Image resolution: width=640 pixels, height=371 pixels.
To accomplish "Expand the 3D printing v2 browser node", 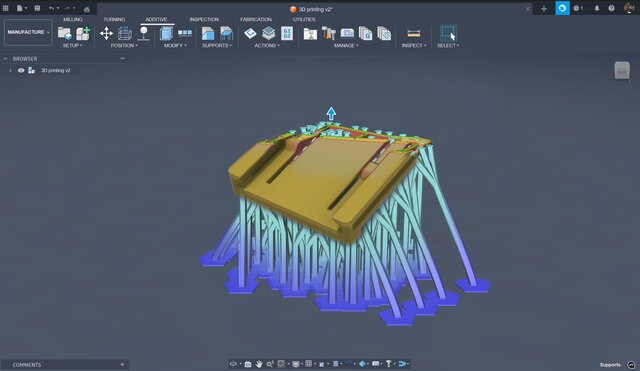I will point(10,70).
